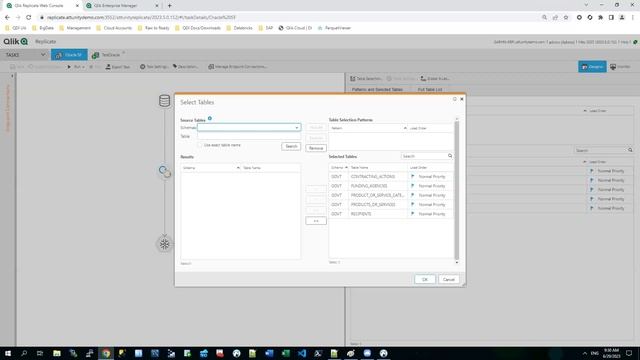The width and height of the screenshot is (640, 360).
Task: Click OK in the Select Tables dialog
Action: pyautogui.click(x=424, y=280)
